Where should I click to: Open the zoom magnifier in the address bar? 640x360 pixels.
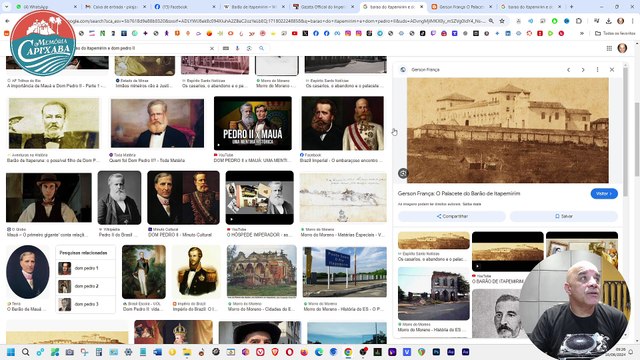[x=491, y=21]
